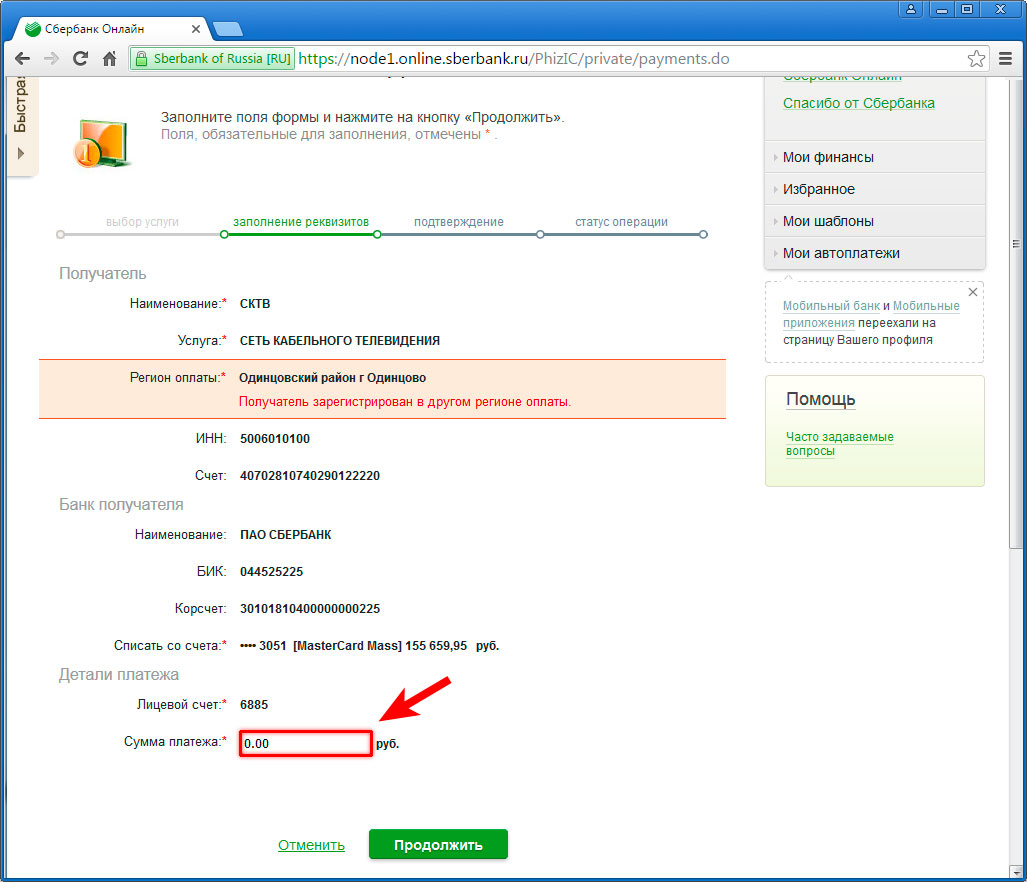Click the статус операции step label

pyautogui.click(x=621, y=222)
